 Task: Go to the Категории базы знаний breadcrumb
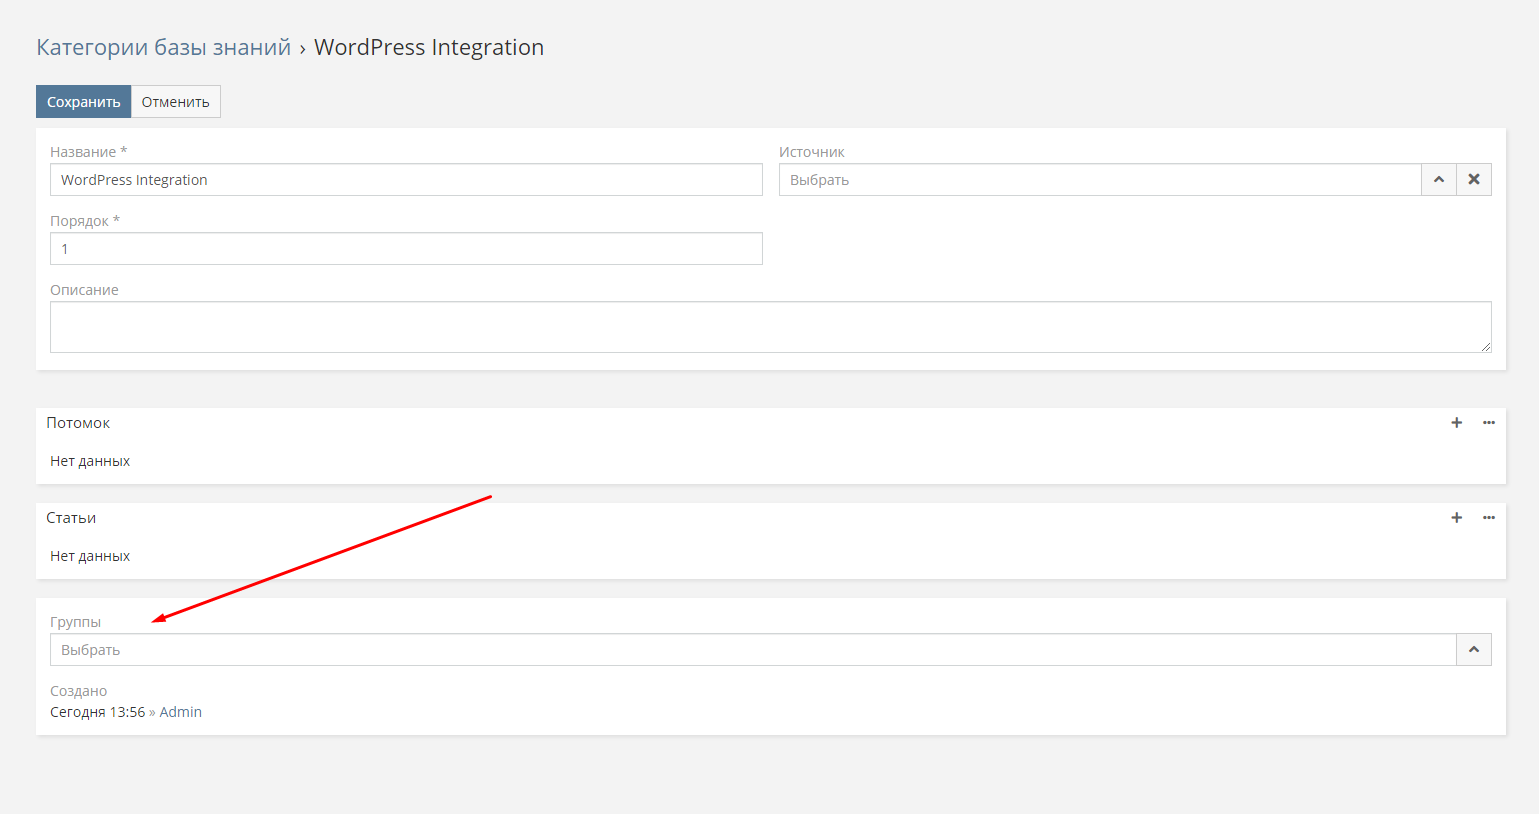163,47
